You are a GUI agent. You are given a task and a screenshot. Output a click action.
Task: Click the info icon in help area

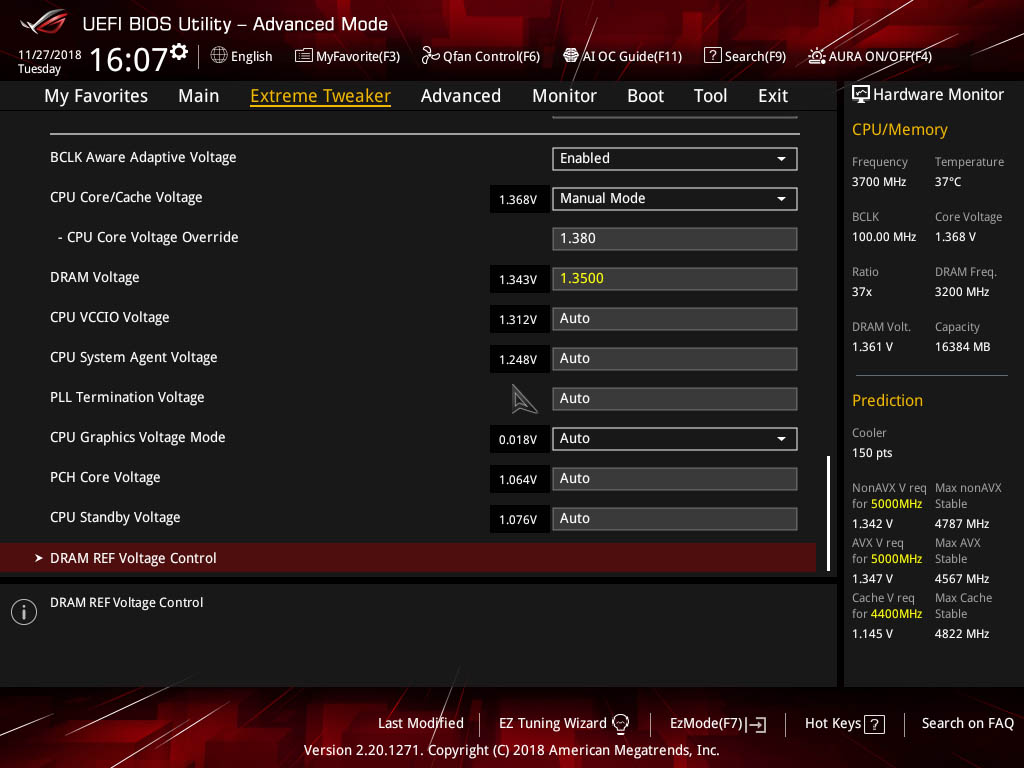click(24, 612)
